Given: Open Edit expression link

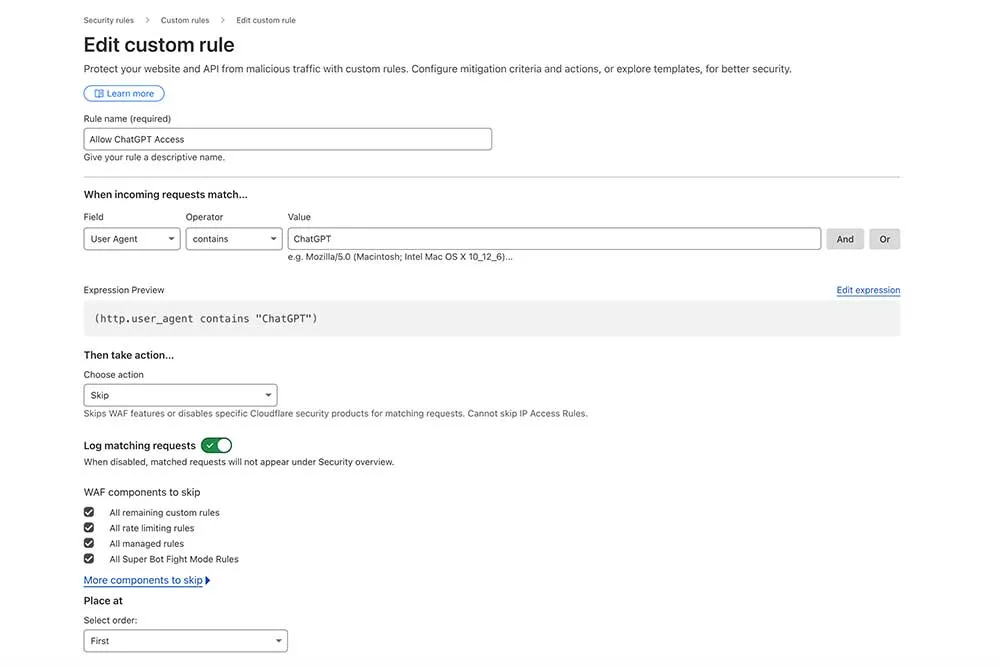Looking at the screenshot, I should (x=868, y=289).
